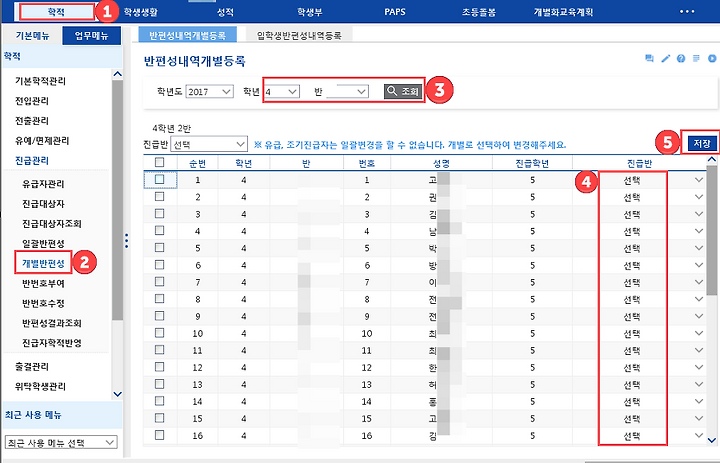The image size is (720, 463).
Task: Open 유예/면제관리 in sidebar
Action: (x=42, y=140)
